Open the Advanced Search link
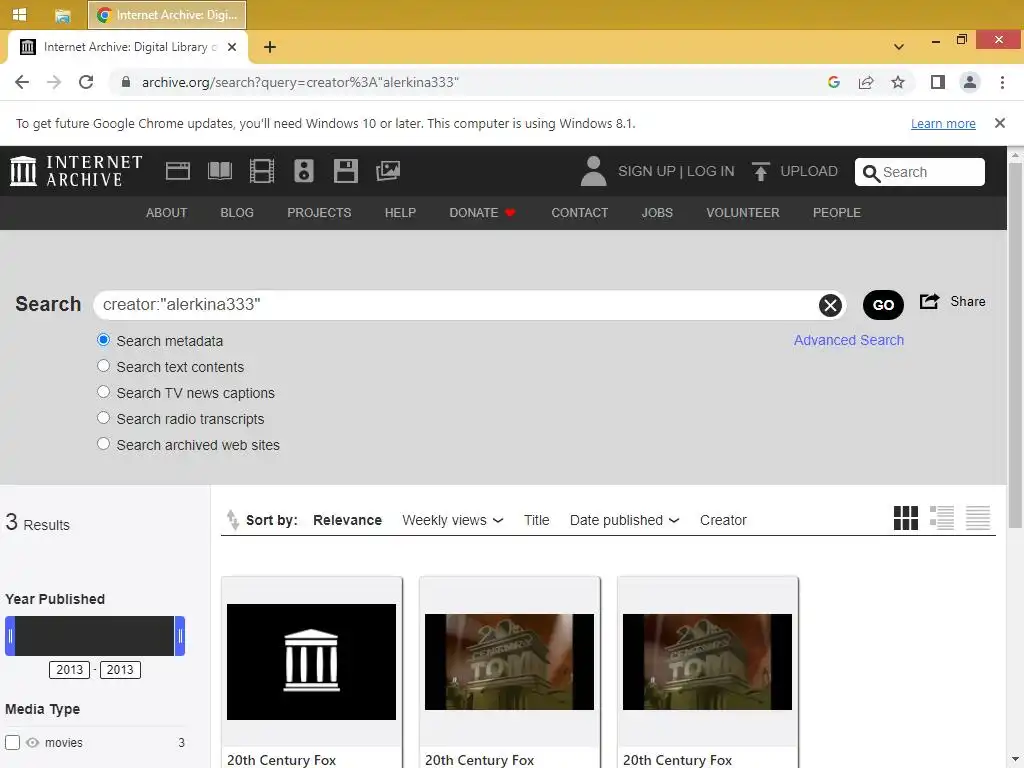 click(848, 340)
